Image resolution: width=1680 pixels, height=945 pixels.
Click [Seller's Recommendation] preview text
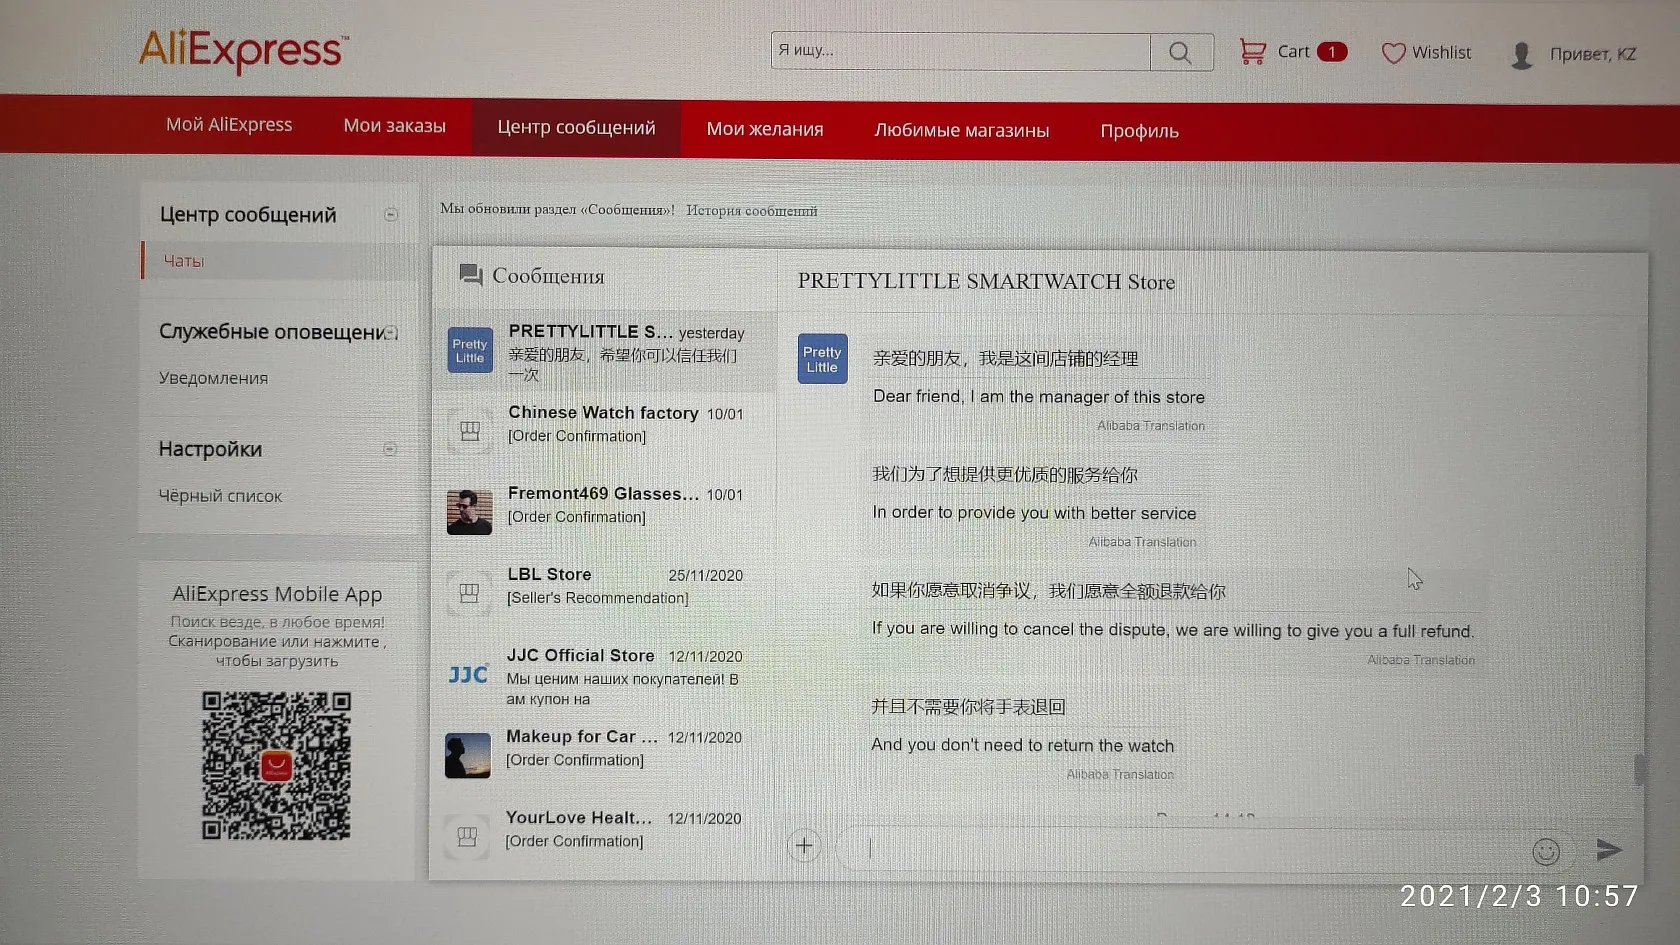click(x=598, y=598)
